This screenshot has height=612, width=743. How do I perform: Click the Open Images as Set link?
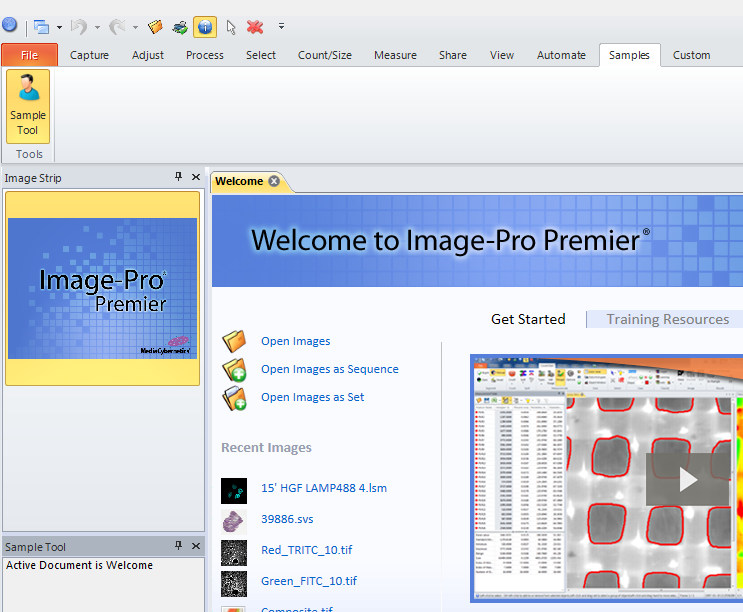pos(313,397)
